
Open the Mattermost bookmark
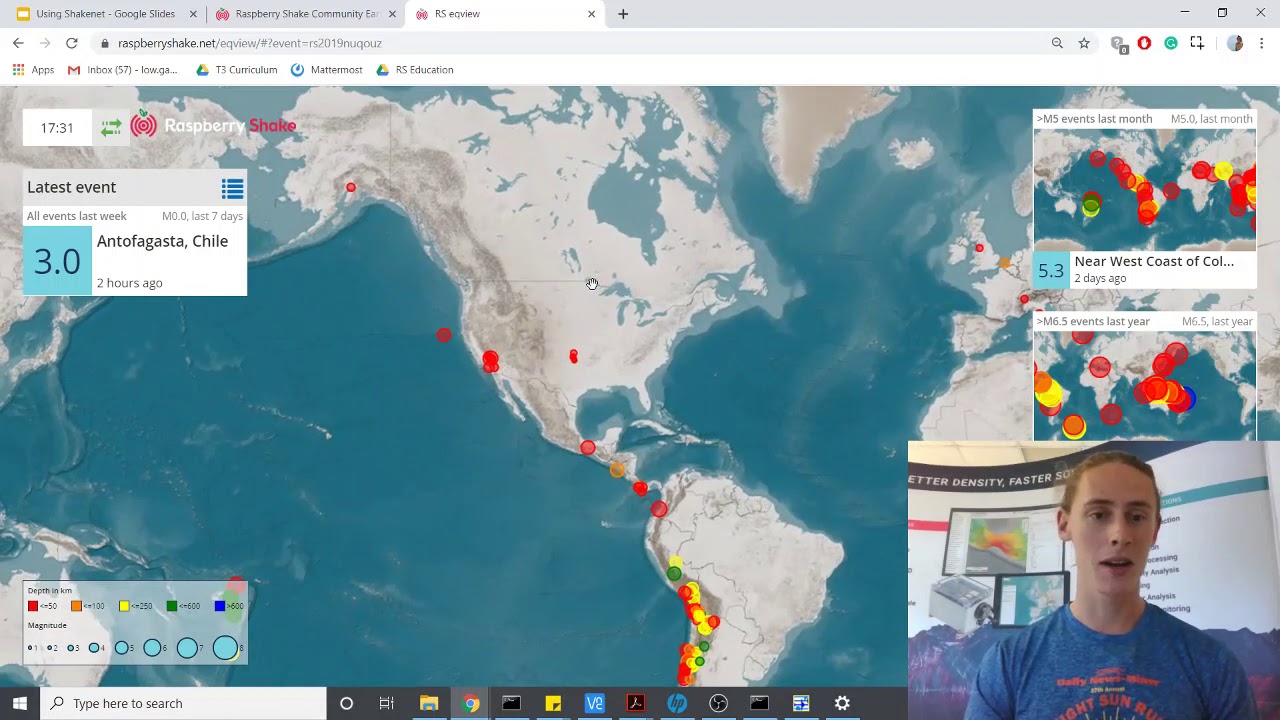(x=327, y=70)
